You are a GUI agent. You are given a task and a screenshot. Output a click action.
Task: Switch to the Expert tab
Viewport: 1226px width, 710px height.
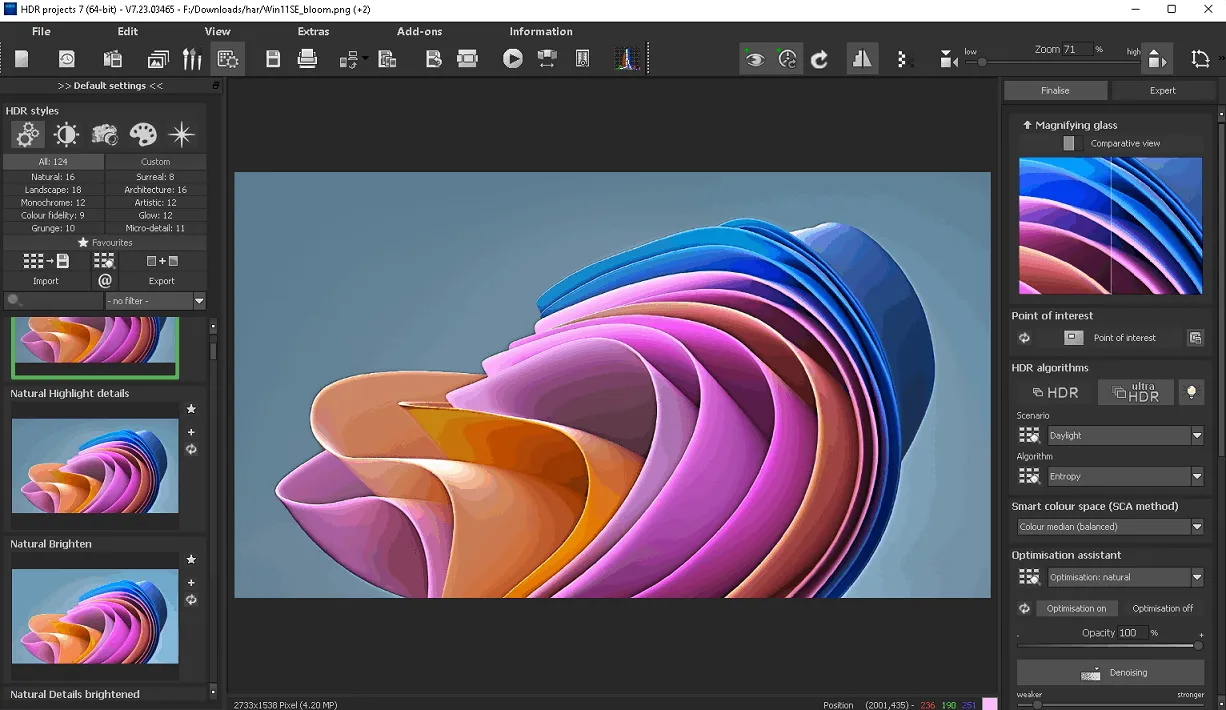tap(1162, 90)
